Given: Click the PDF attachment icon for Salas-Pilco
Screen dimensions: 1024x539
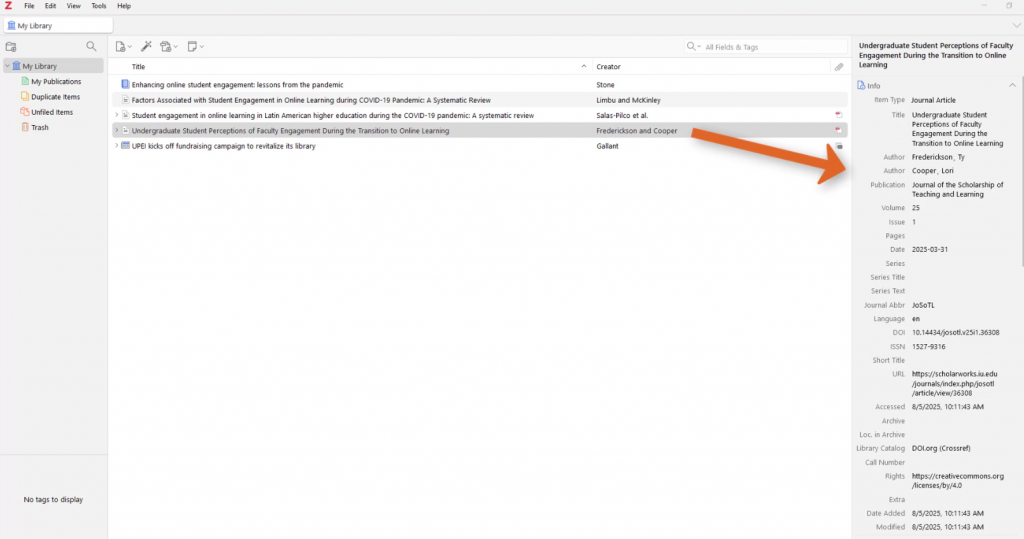Looking at the screenshot, I should pos(838,115).
